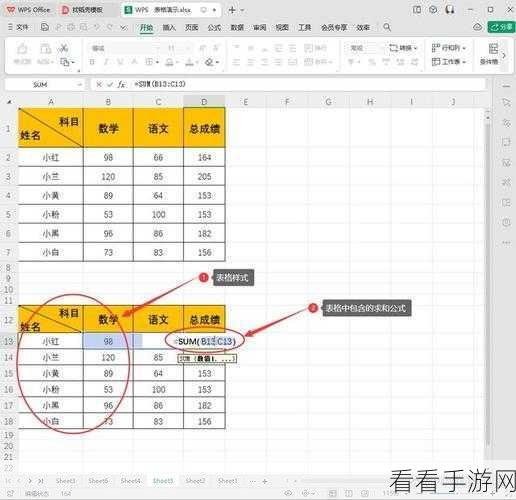Screen dimensions: 516x500
Task: Click the selection pointer icon in the right sidebar
Action: coord(506,103)
